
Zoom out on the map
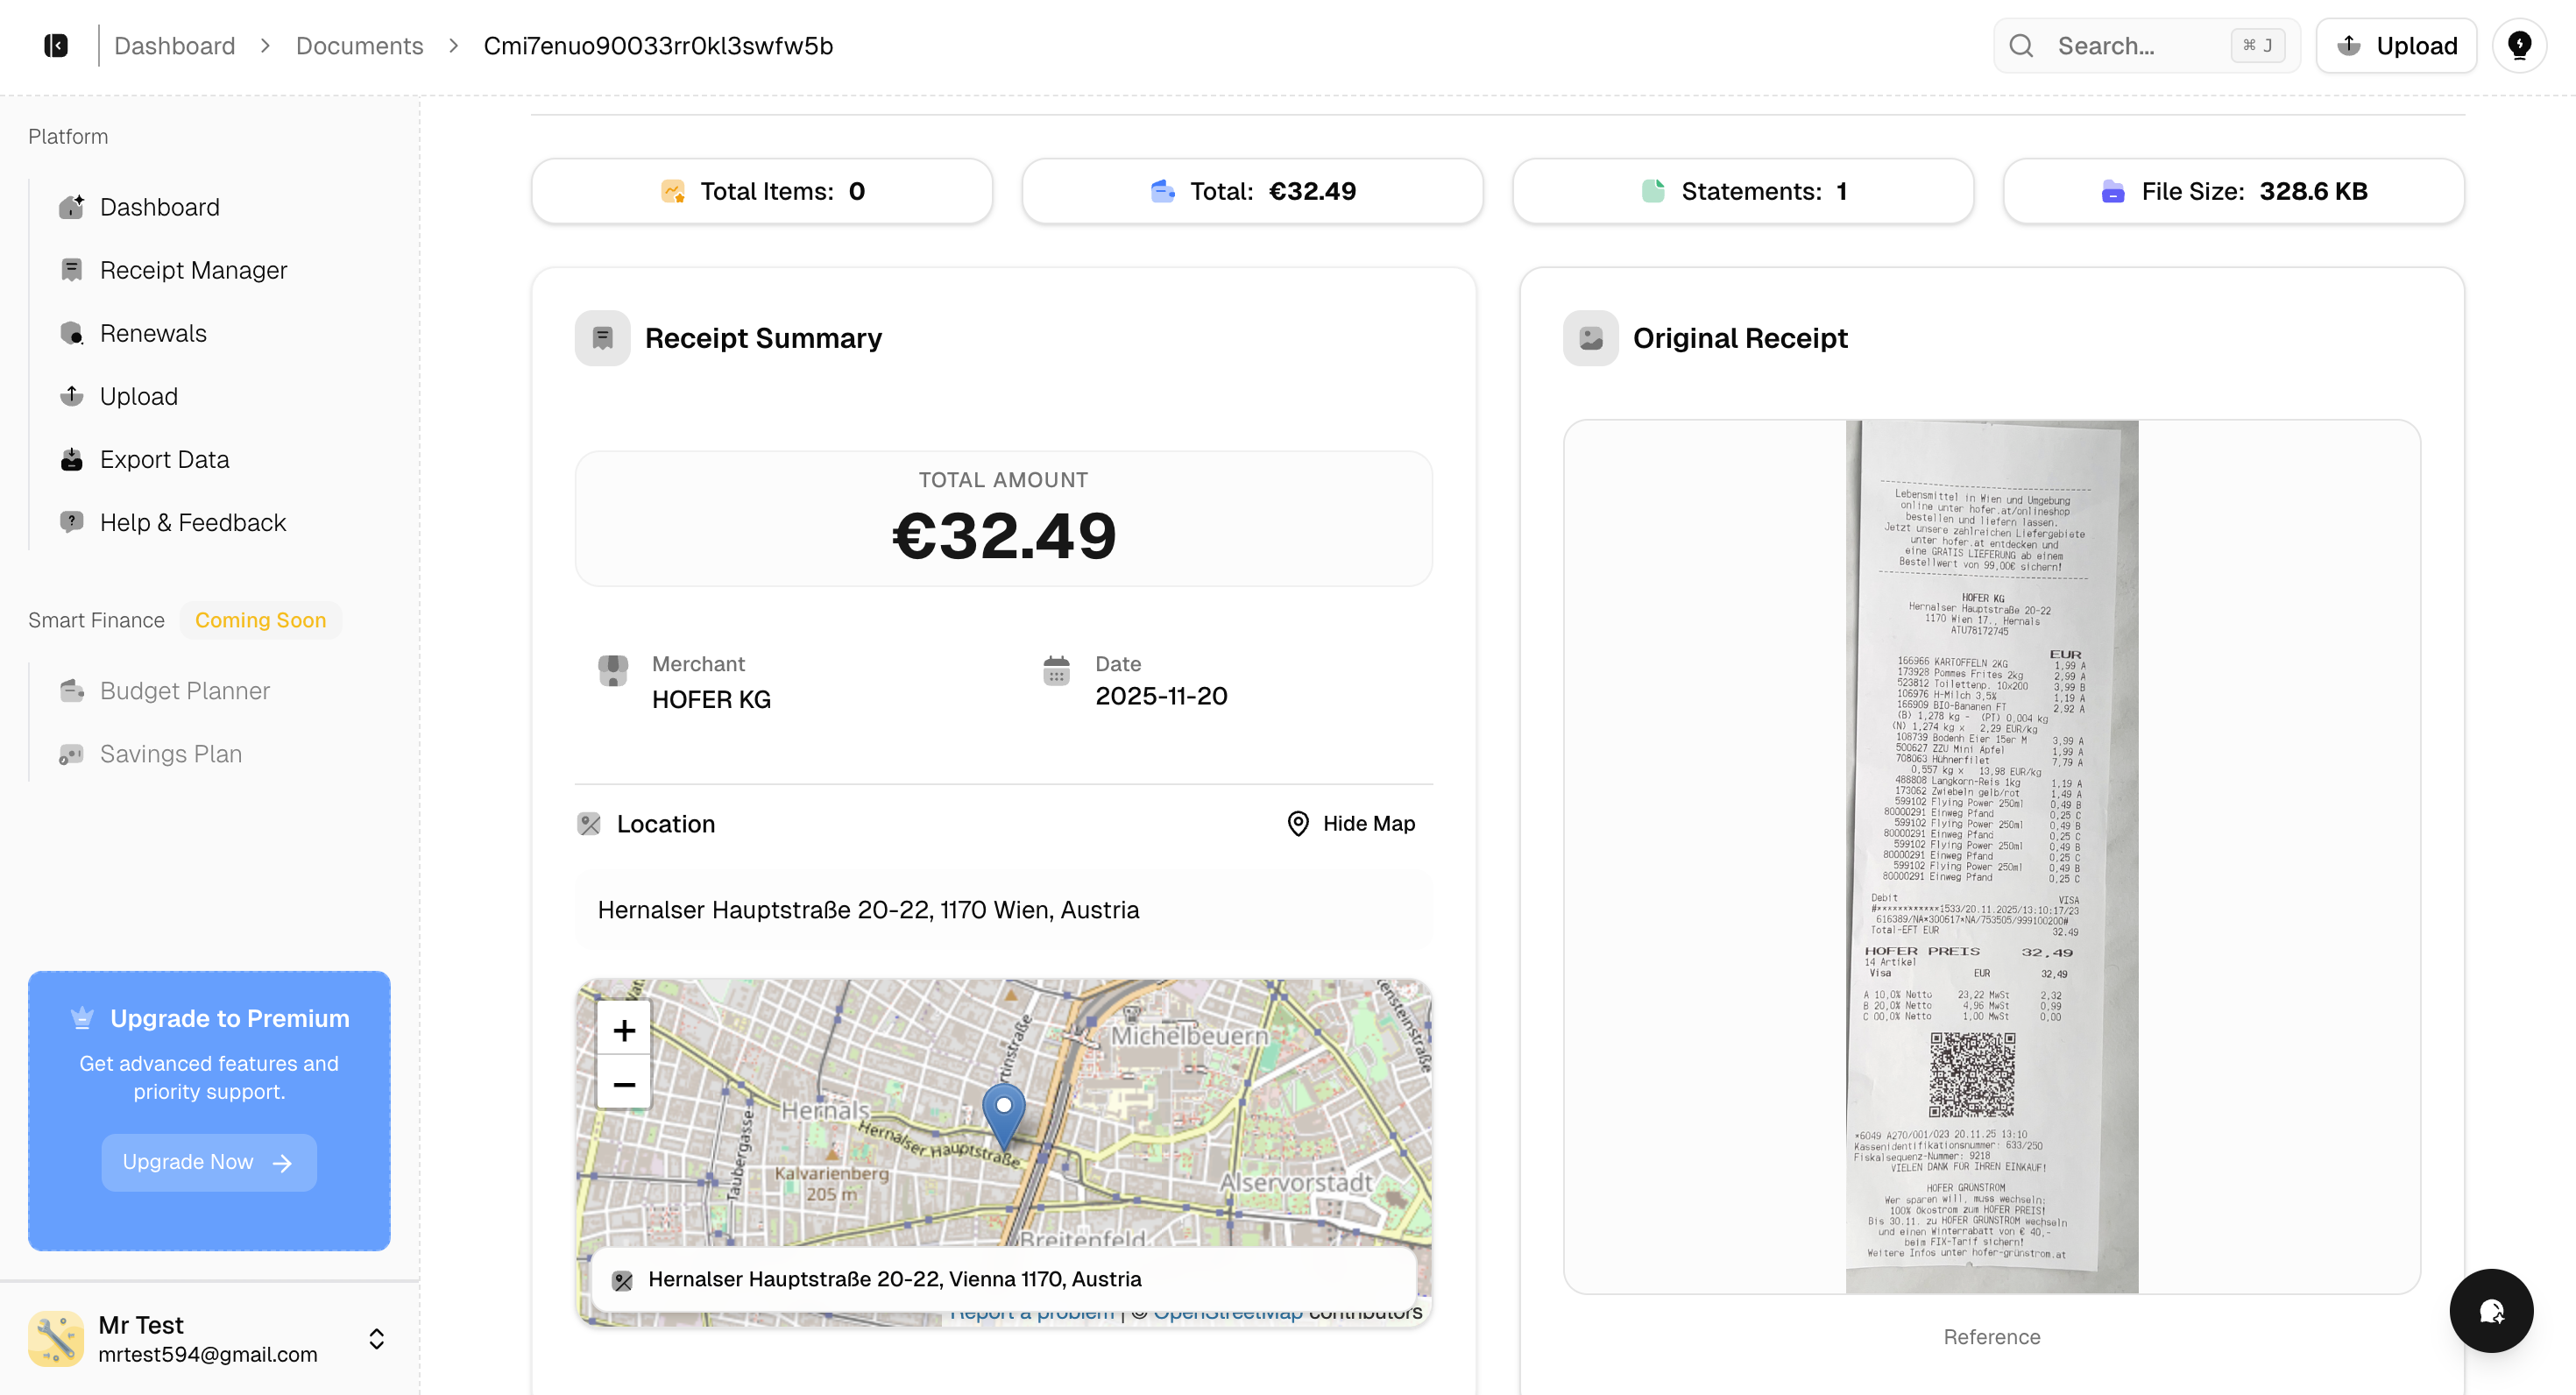(624, 1084)
